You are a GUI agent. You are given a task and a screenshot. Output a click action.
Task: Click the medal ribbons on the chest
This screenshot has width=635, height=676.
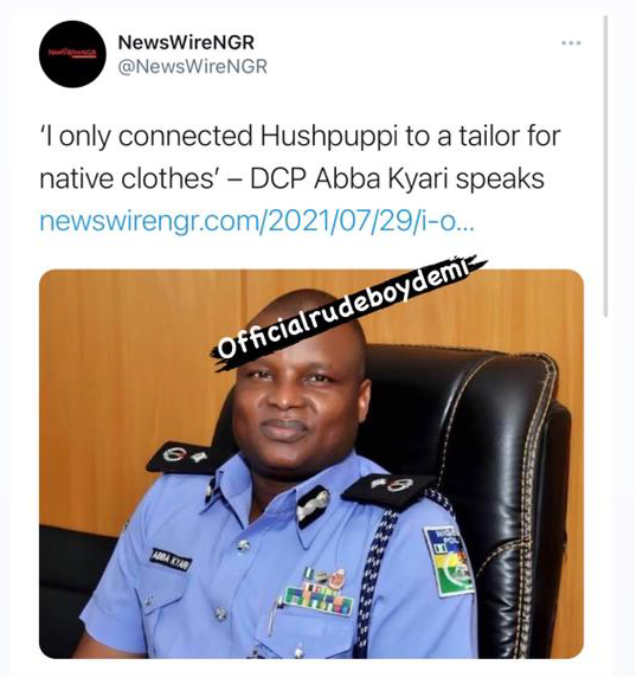tap(320, 592)
